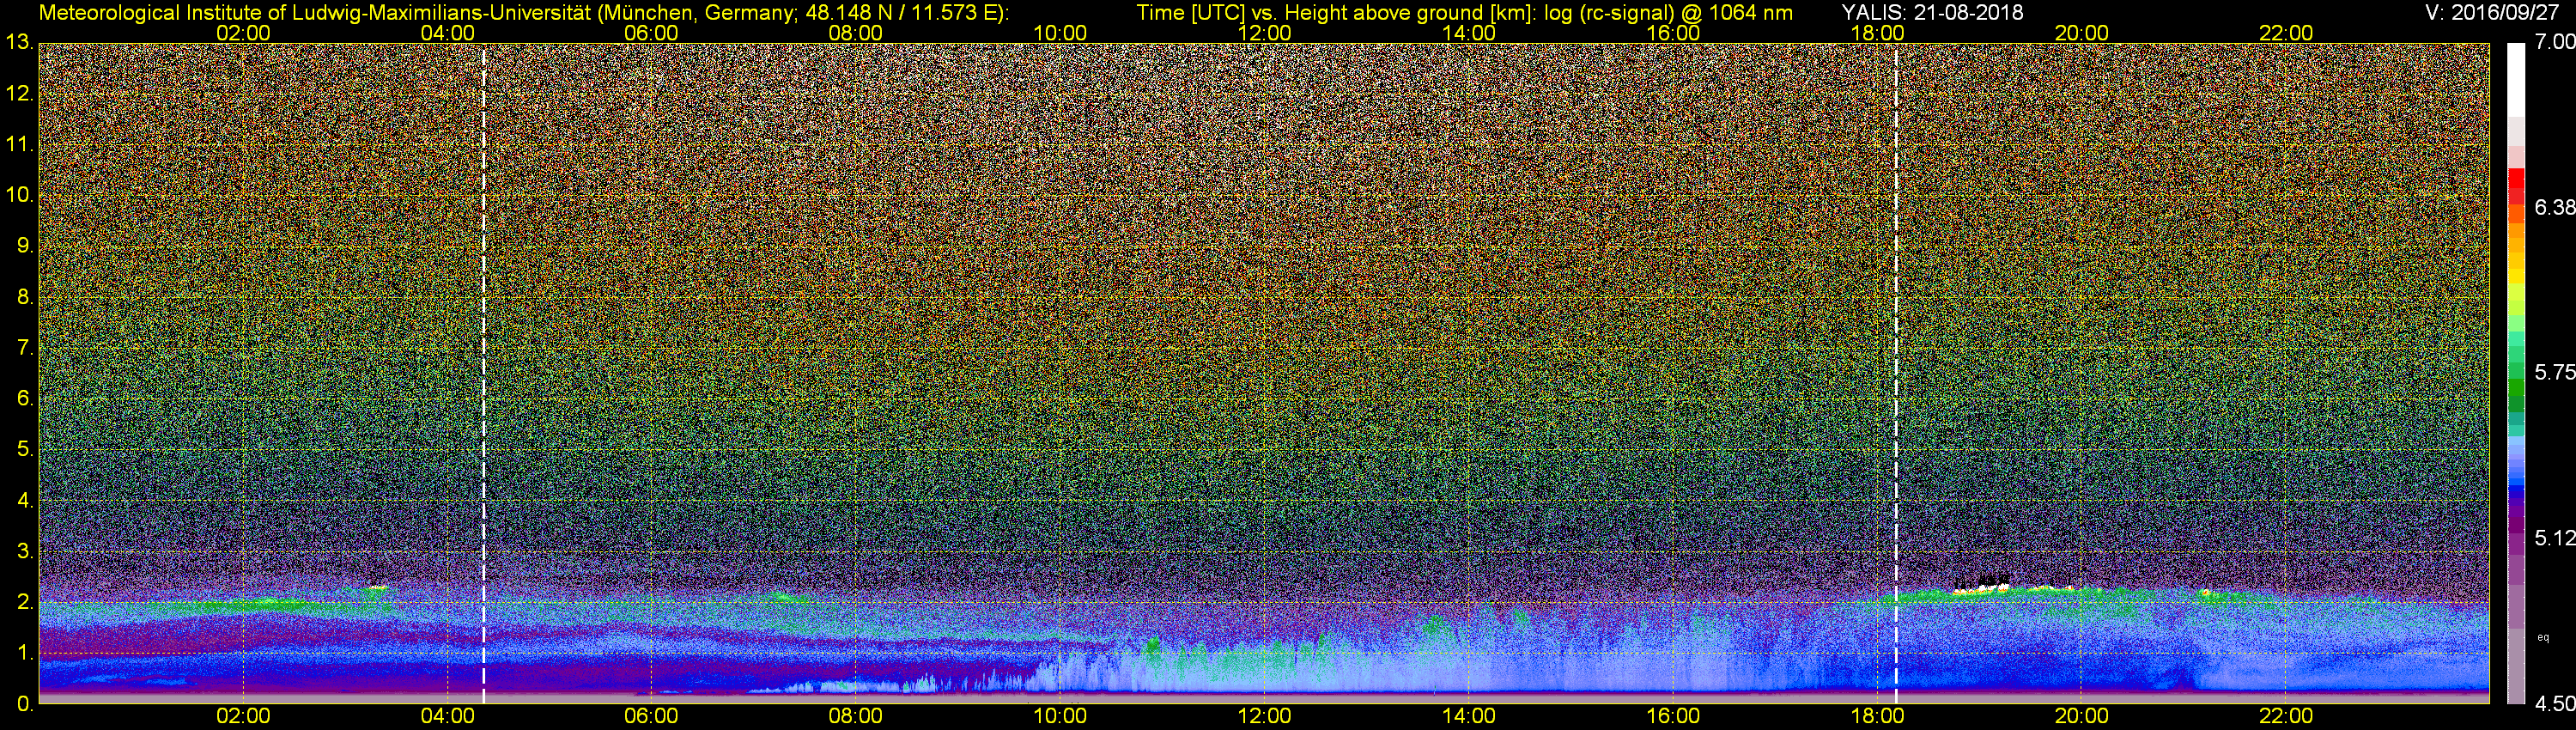Click the 7.00 colorbar maximum value

[2554, 41]
